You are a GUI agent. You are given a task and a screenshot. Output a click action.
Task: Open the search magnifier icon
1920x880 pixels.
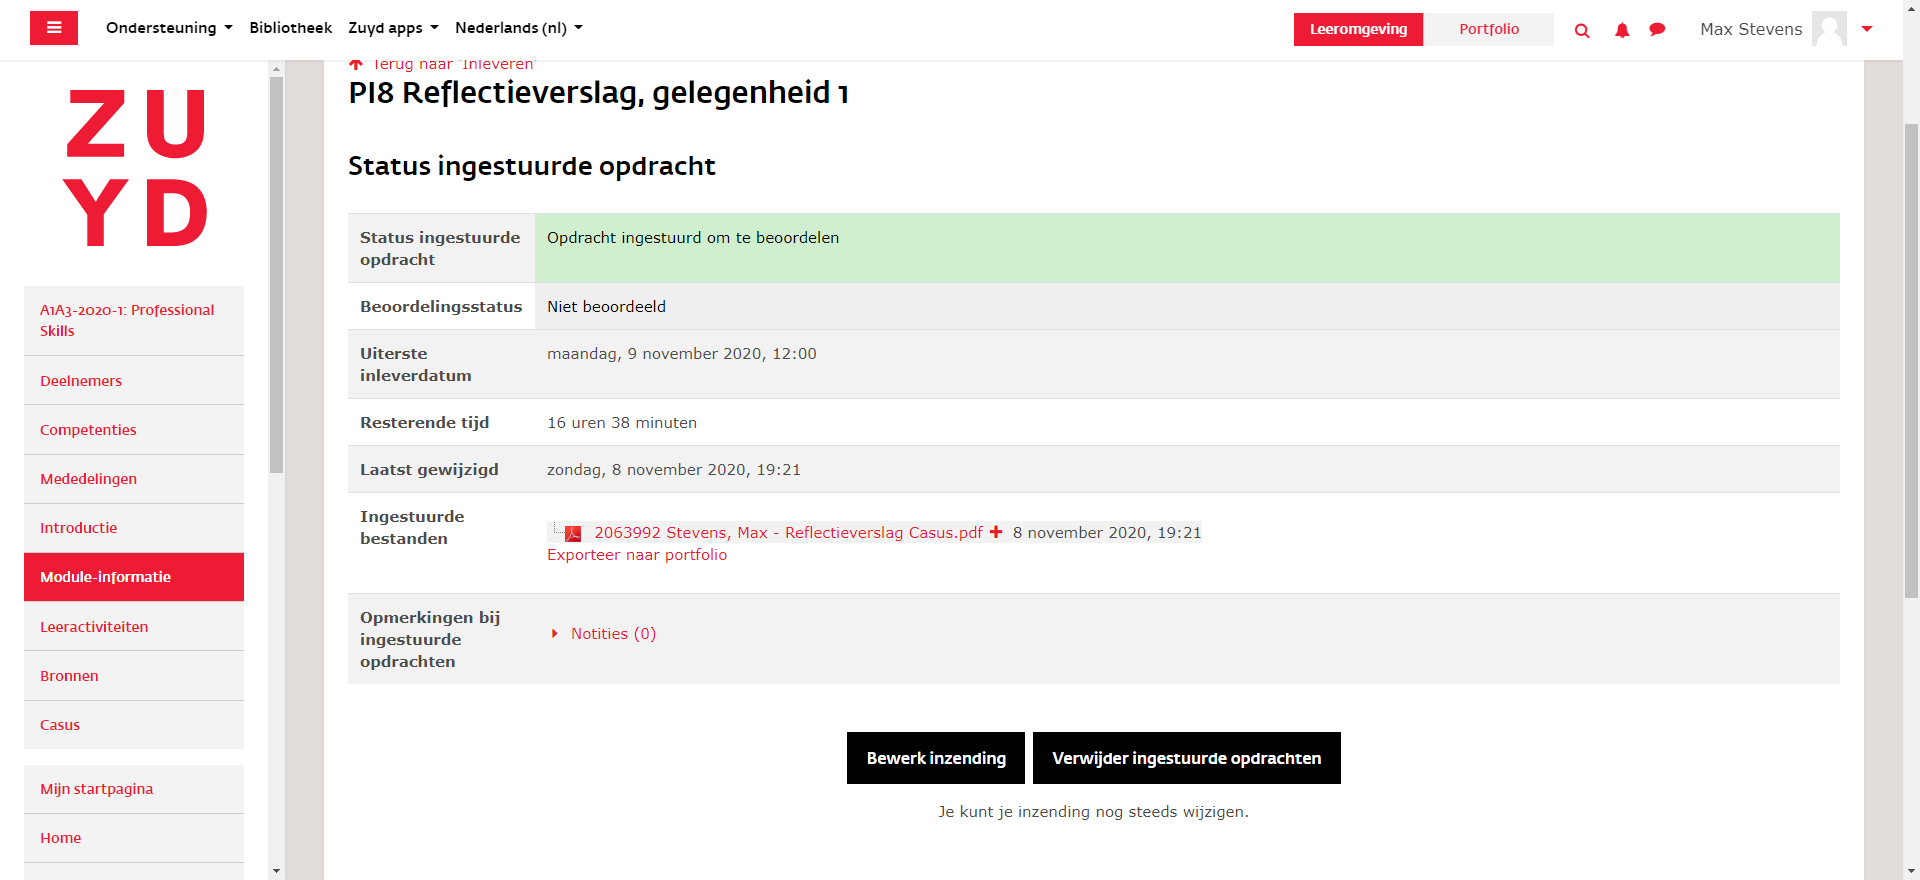point(1582,30)
